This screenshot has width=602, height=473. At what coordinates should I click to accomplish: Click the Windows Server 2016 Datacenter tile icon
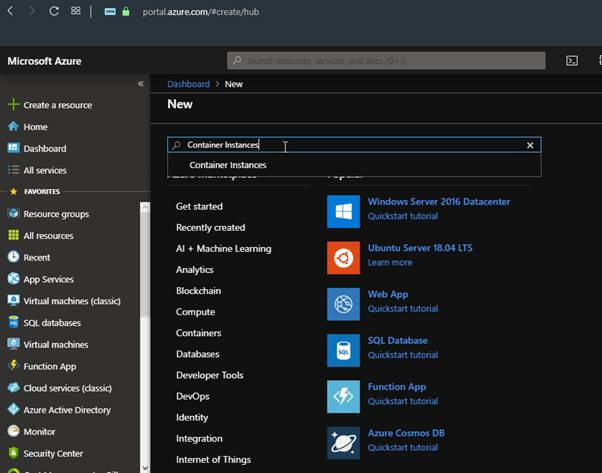coord(343,212)
